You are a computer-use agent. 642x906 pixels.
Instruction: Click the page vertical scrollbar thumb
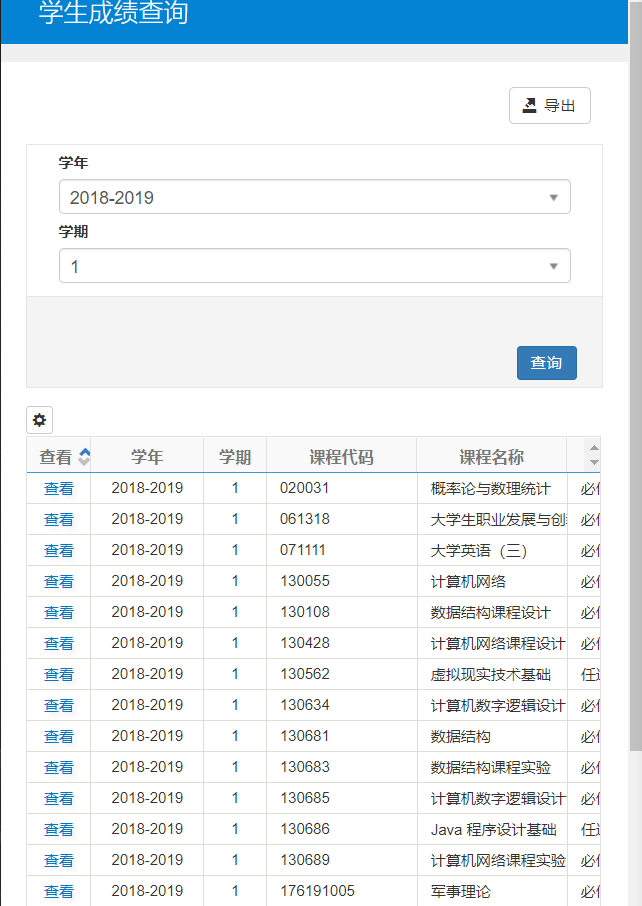[x=635, y=376]
